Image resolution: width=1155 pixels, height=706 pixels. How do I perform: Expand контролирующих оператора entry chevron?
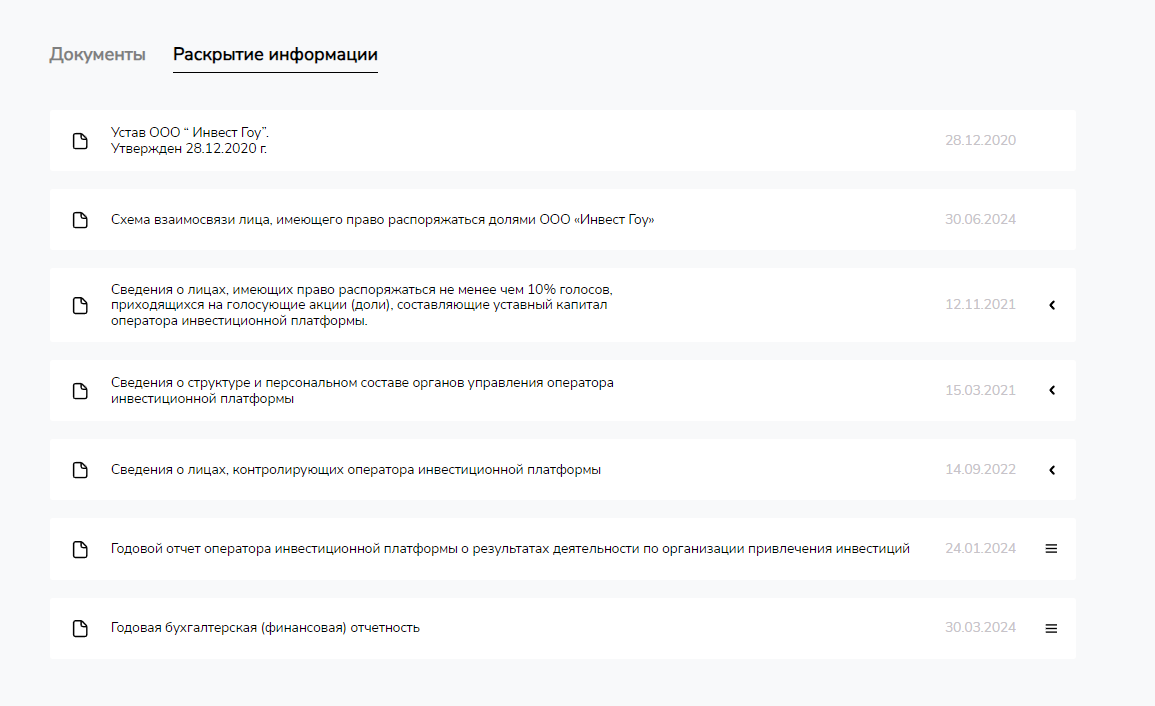[x=1052, y=470]
